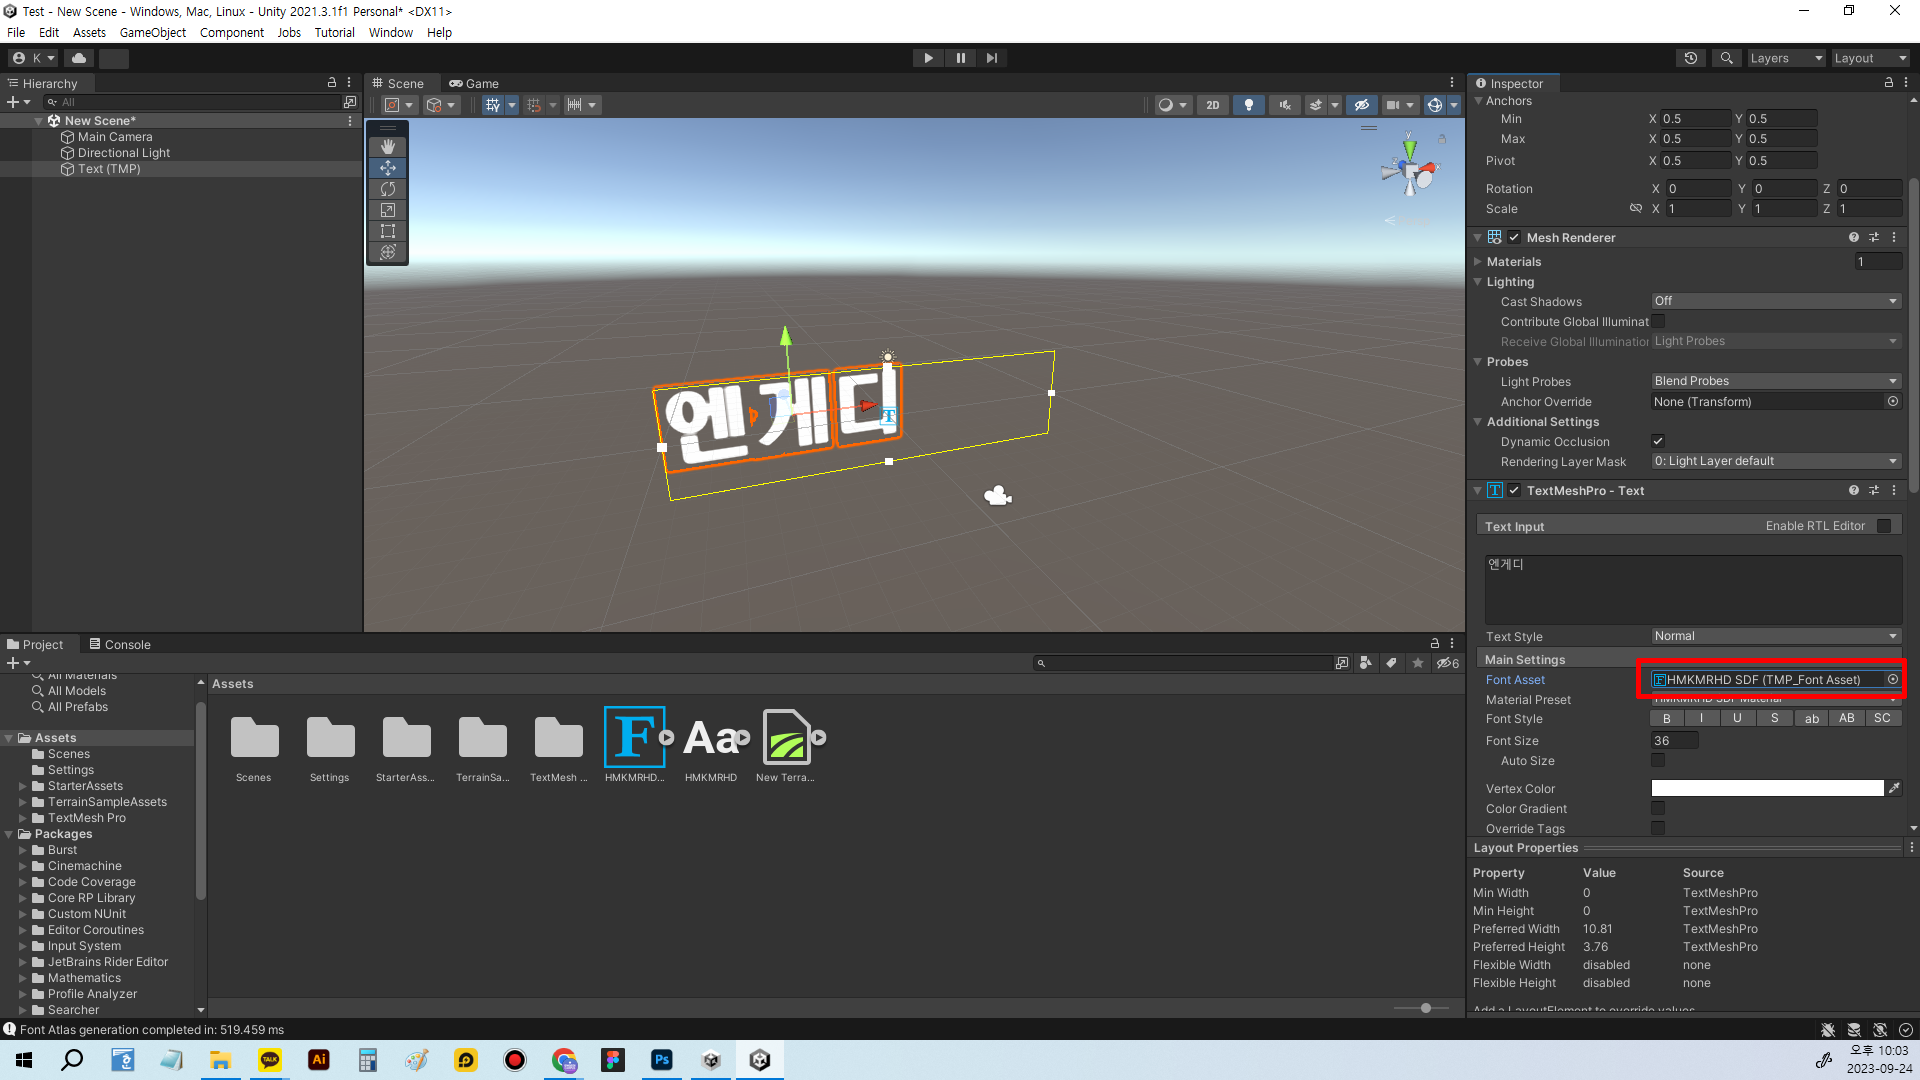The height and width of the screenshot is (1080, 1920).
Task: Select the Rotate tool in Scene
Action: [x=388, y=189]
